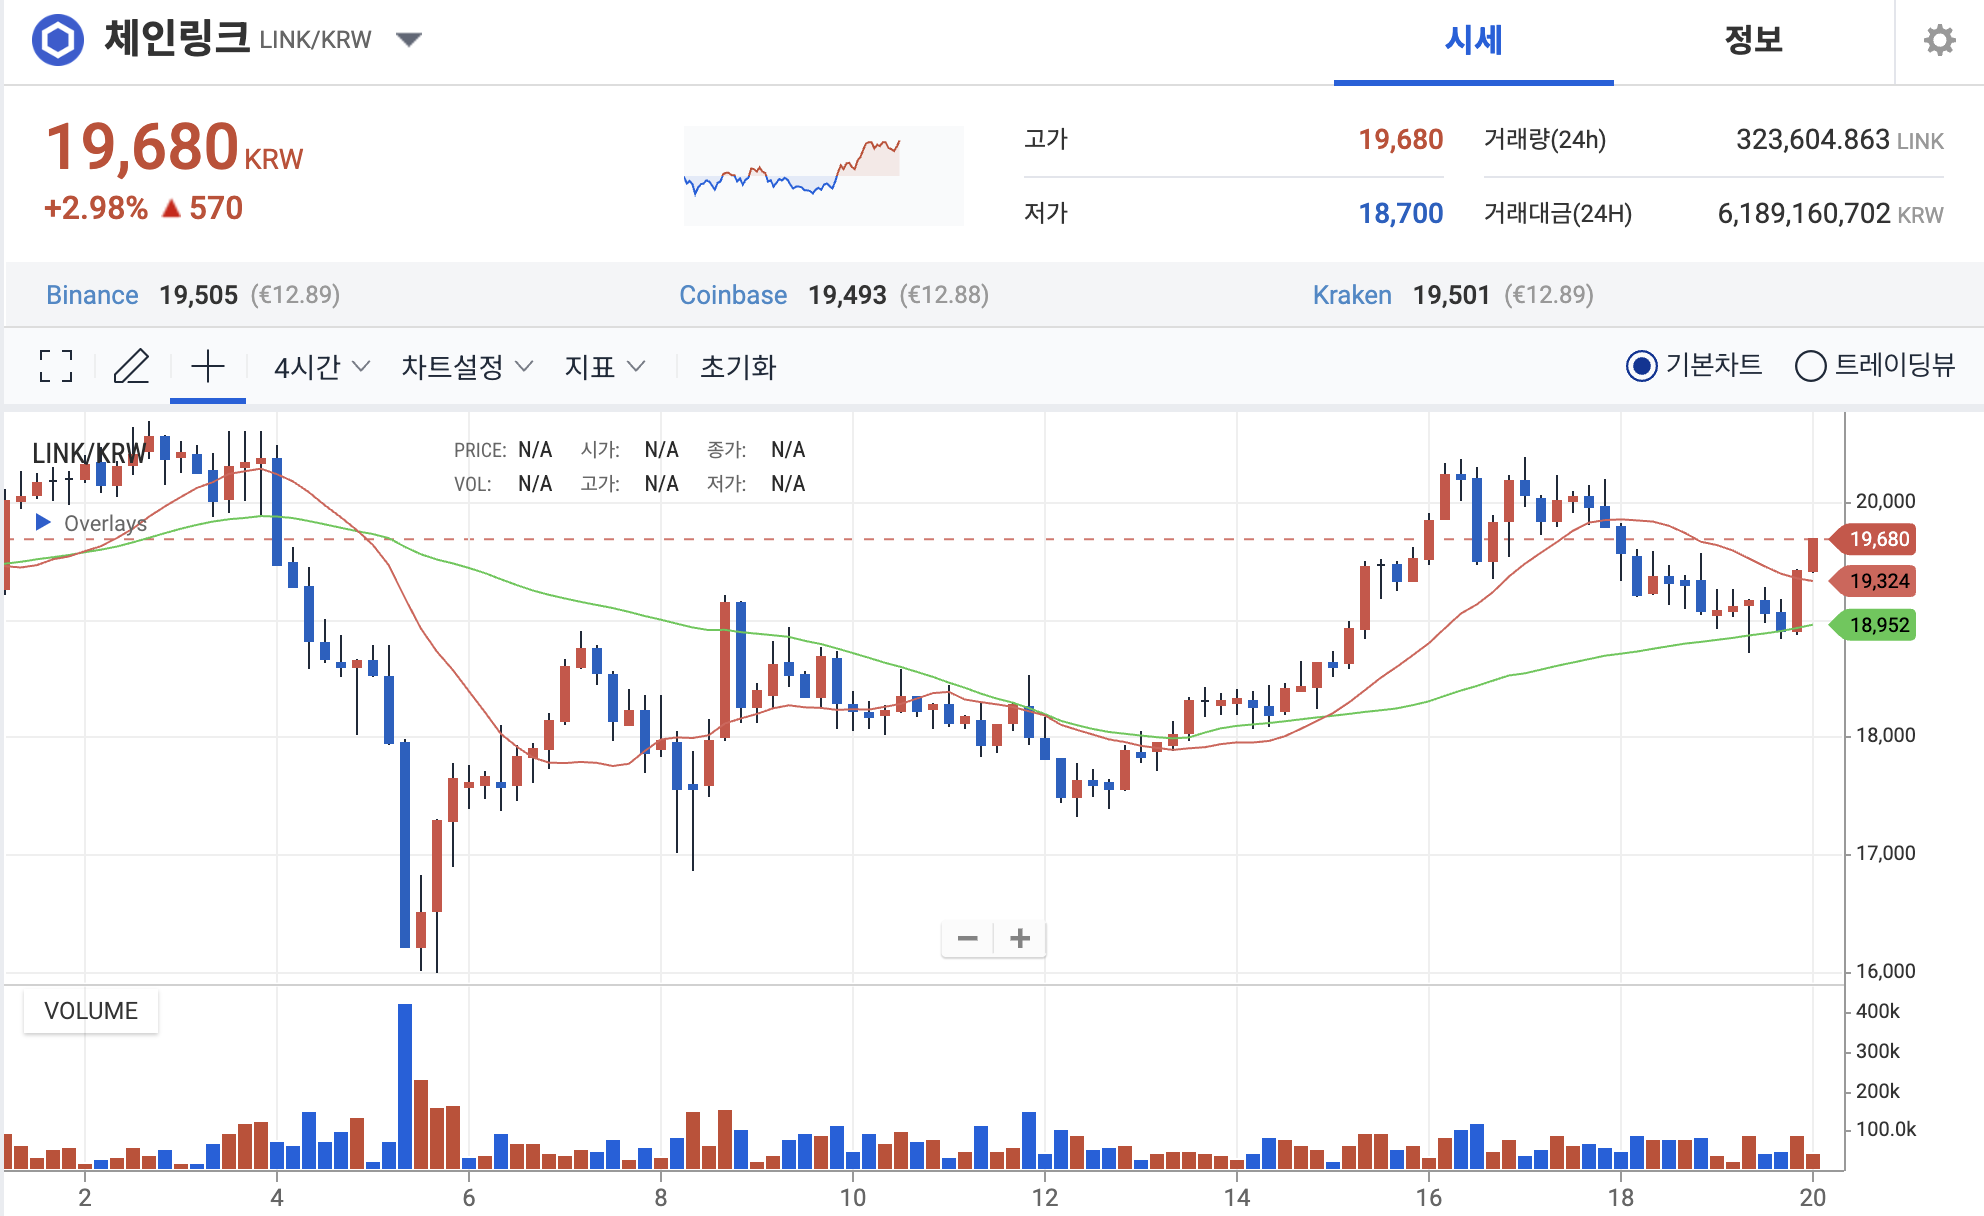
Task: Switch to the 정보 tab
Action: click(x=1753, y=41)
